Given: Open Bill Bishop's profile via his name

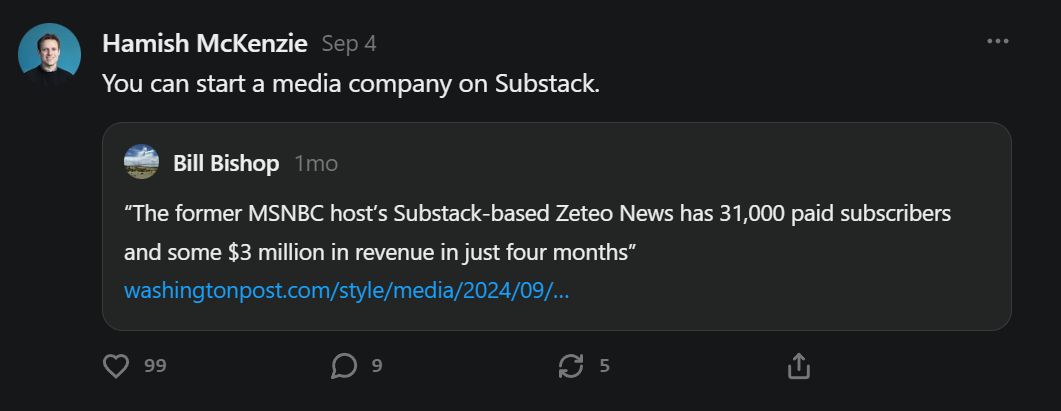Looking at the screenshot, I should pos(226,163).
